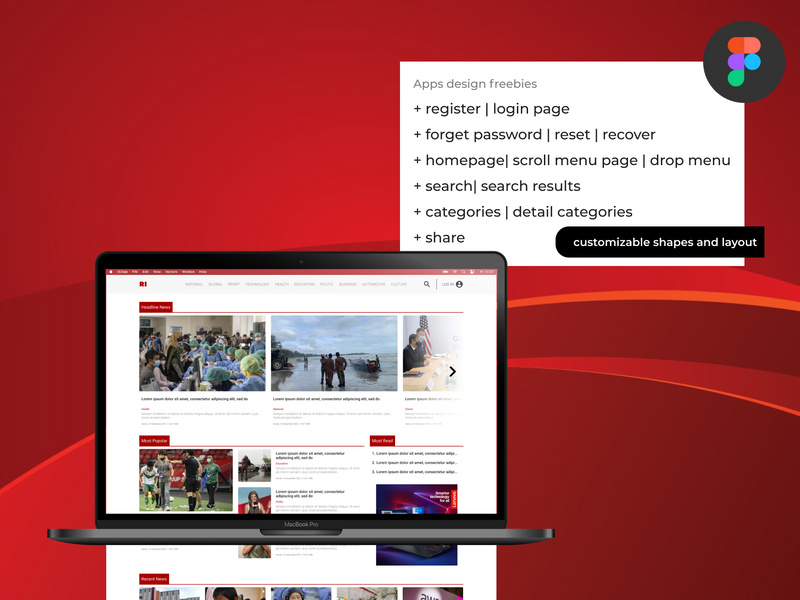
Task: Go to the TECHNOLOGY section
Action: (x=257, y=284)
